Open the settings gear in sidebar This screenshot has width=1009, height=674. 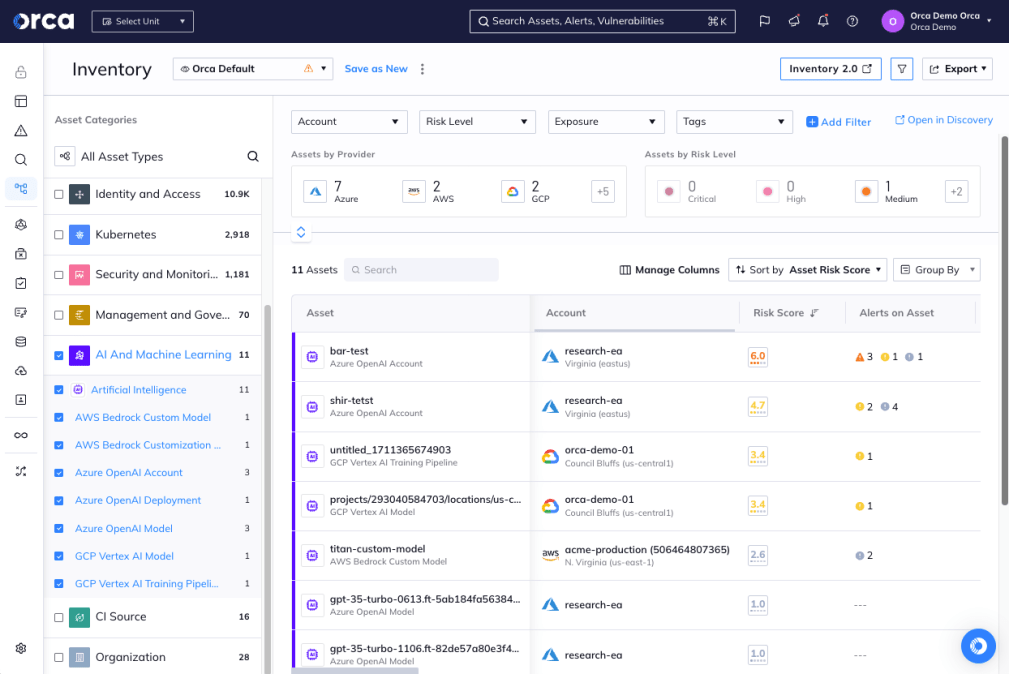[x=21, y=648]
